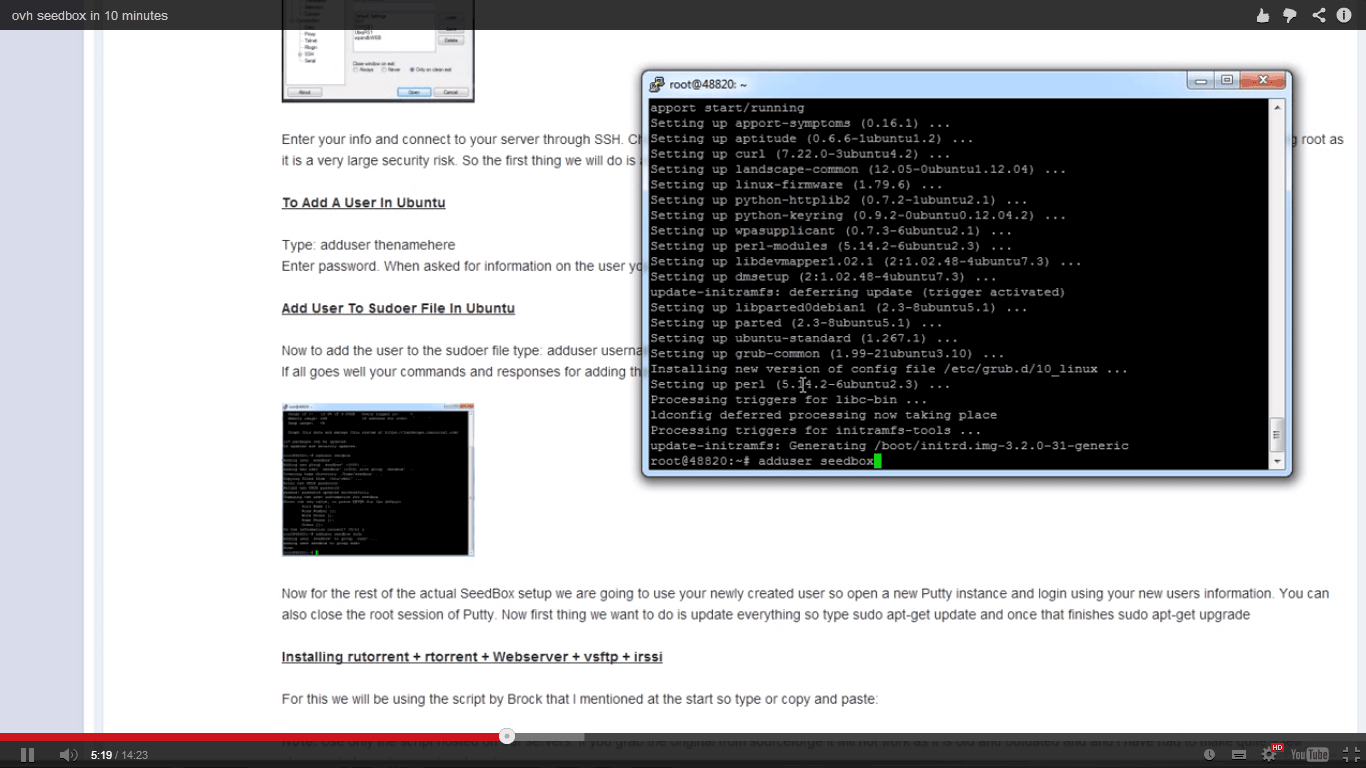This screenshot has width=1366, height=768.
Task: Click the terminal scrollbar down arrow
Action: [x=1276, y=461]
